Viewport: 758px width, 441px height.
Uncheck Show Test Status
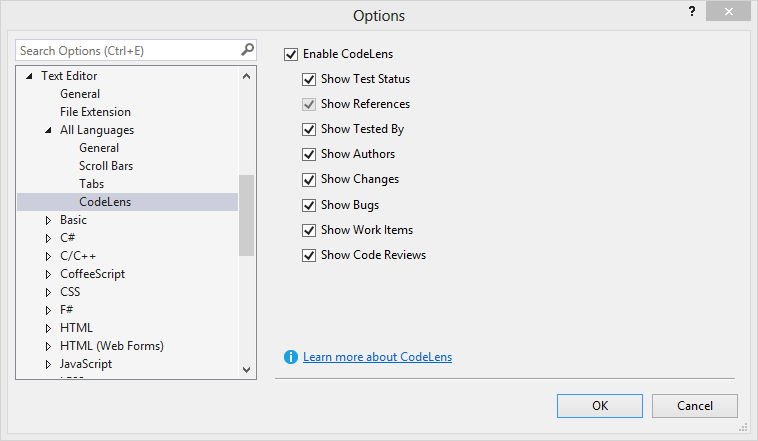tap(309, 79)
